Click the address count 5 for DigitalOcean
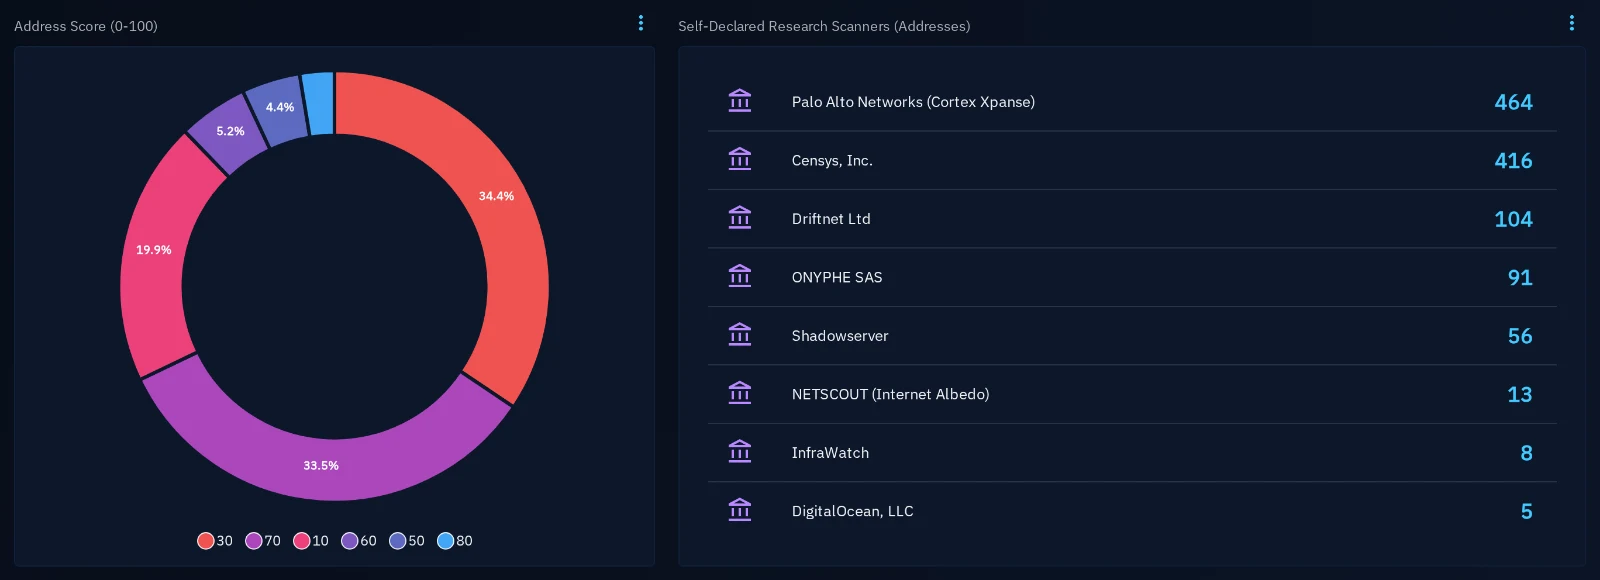Image resolution: width=1600 pixels, height=580 pixels. pos(1526,511)
